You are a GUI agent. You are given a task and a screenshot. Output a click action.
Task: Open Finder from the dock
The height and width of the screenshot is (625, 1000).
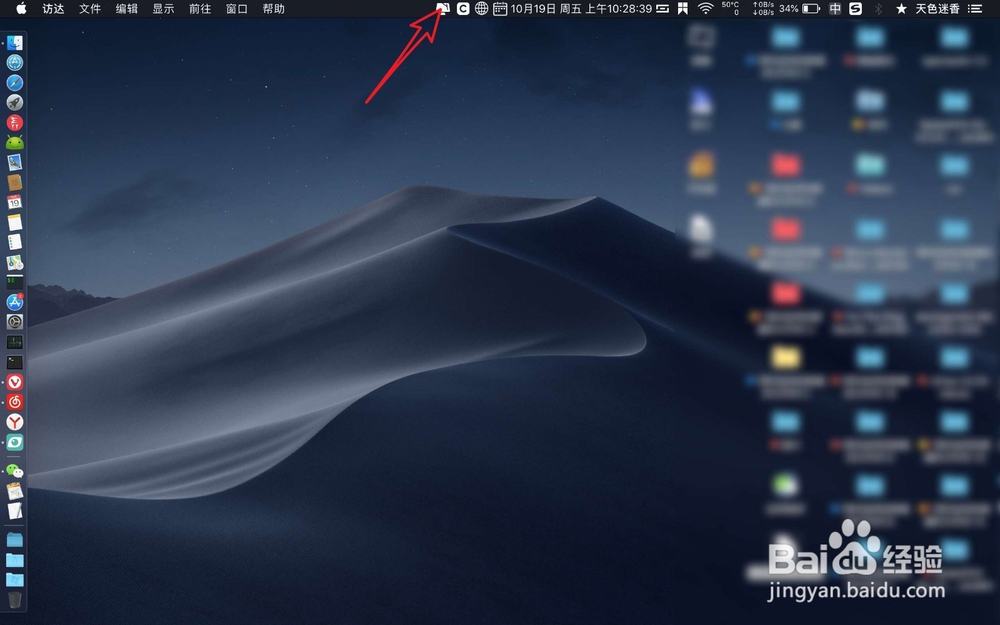pos(15,43)
